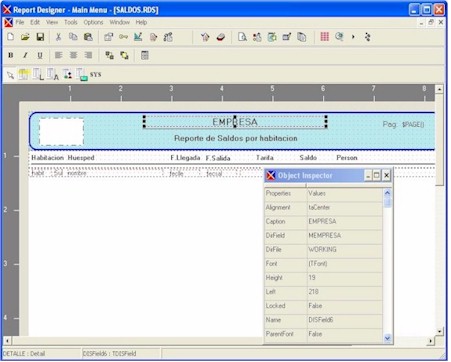
Task: Open the calculator icon in format toolbar
Action: pyautogui.click(x=145, y=55)
